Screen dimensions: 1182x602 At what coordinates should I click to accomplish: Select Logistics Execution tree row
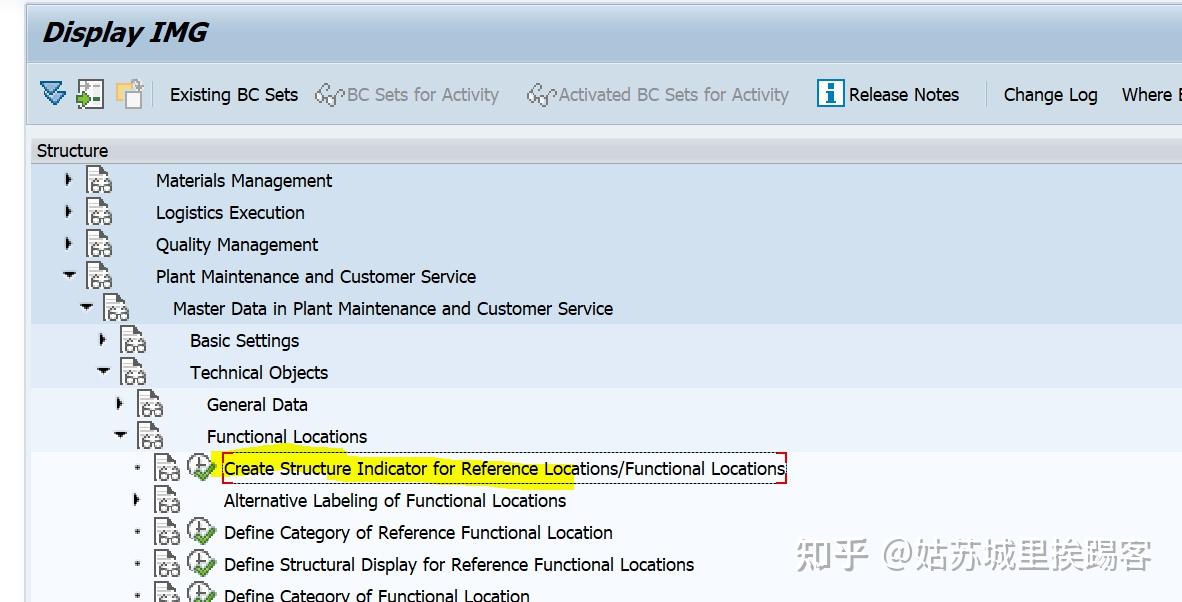[x=230, y=212]
